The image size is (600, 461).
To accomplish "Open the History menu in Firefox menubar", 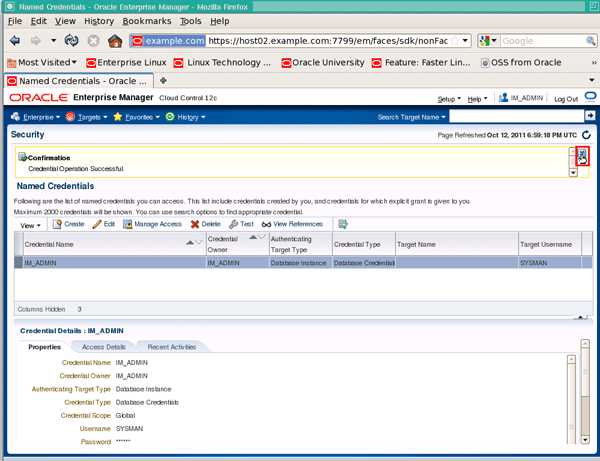I will pos(99,21).
